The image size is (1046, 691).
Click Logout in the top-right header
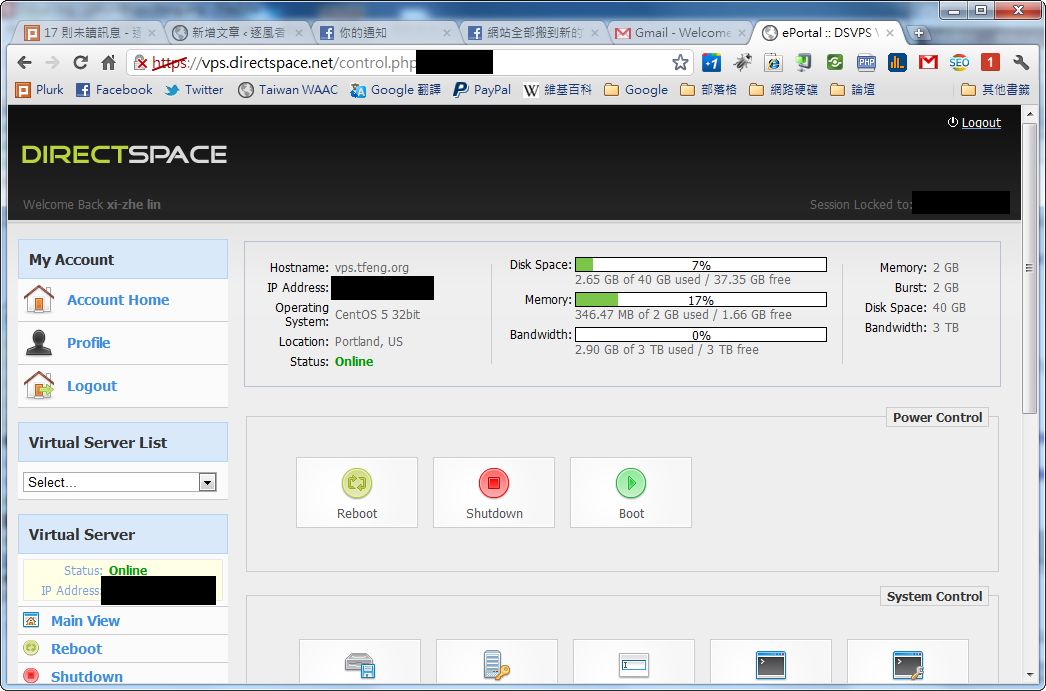tap(981, 123)
